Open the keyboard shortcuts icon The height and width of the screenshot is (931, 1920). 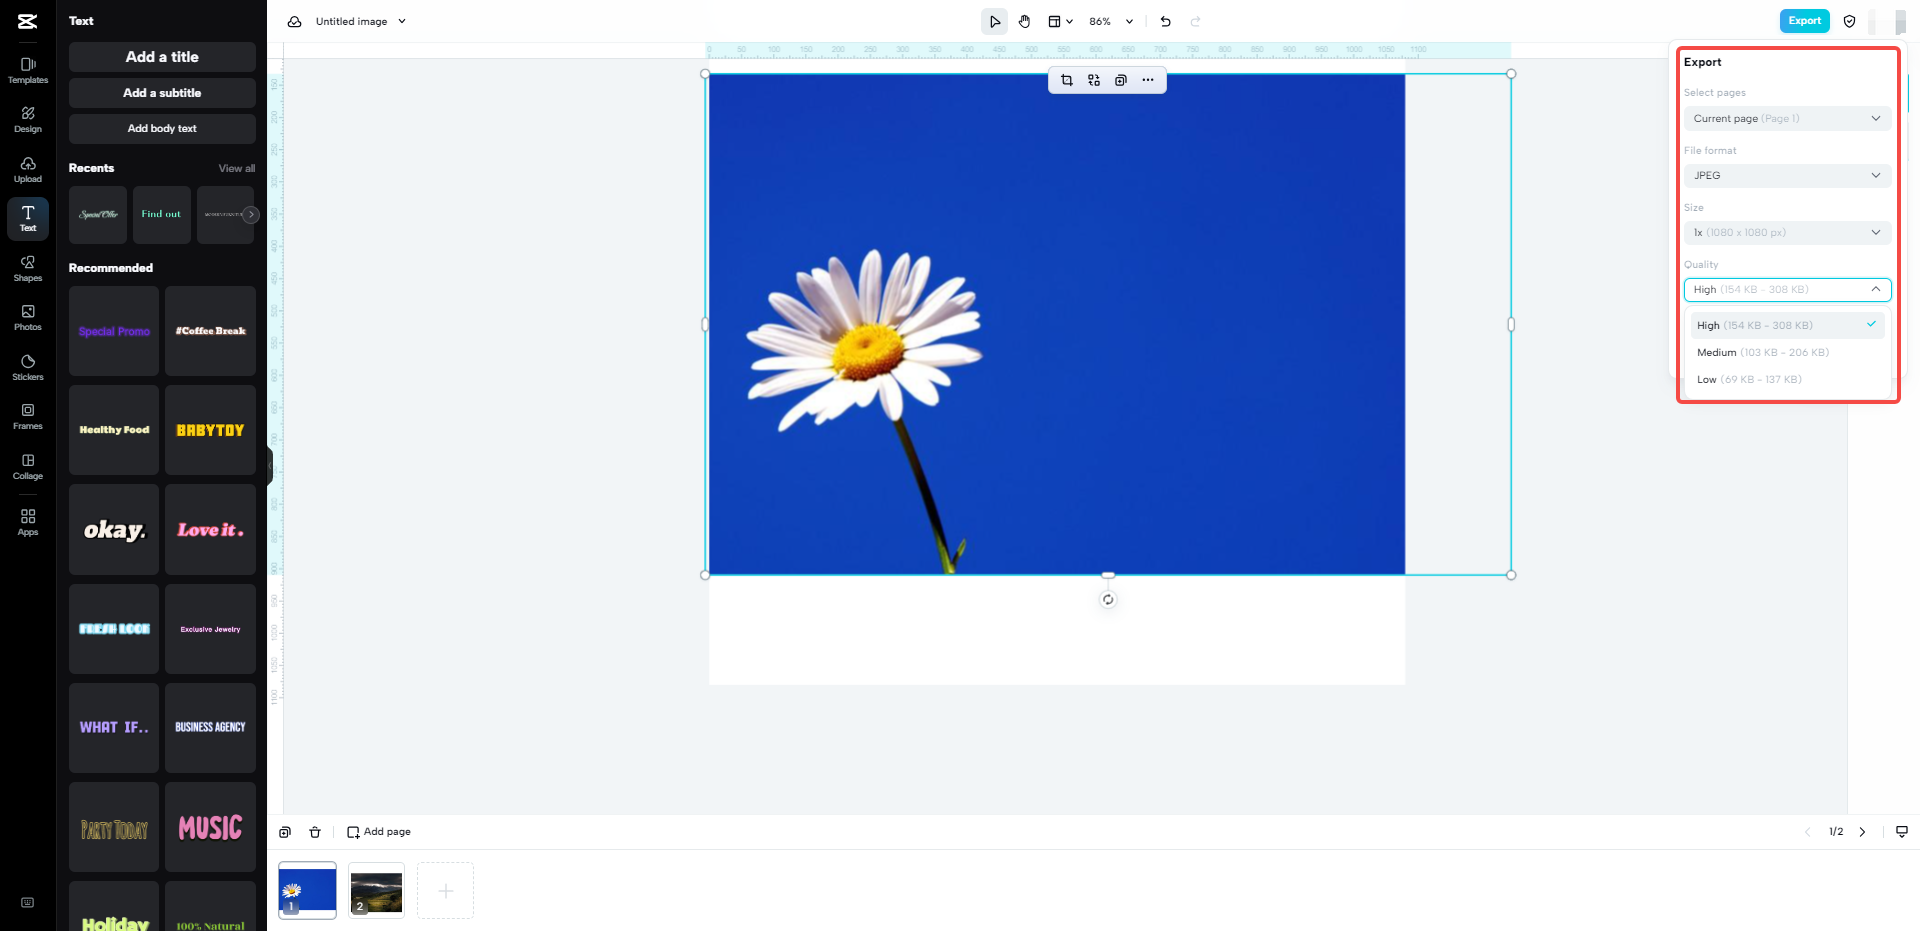point(28,903)
